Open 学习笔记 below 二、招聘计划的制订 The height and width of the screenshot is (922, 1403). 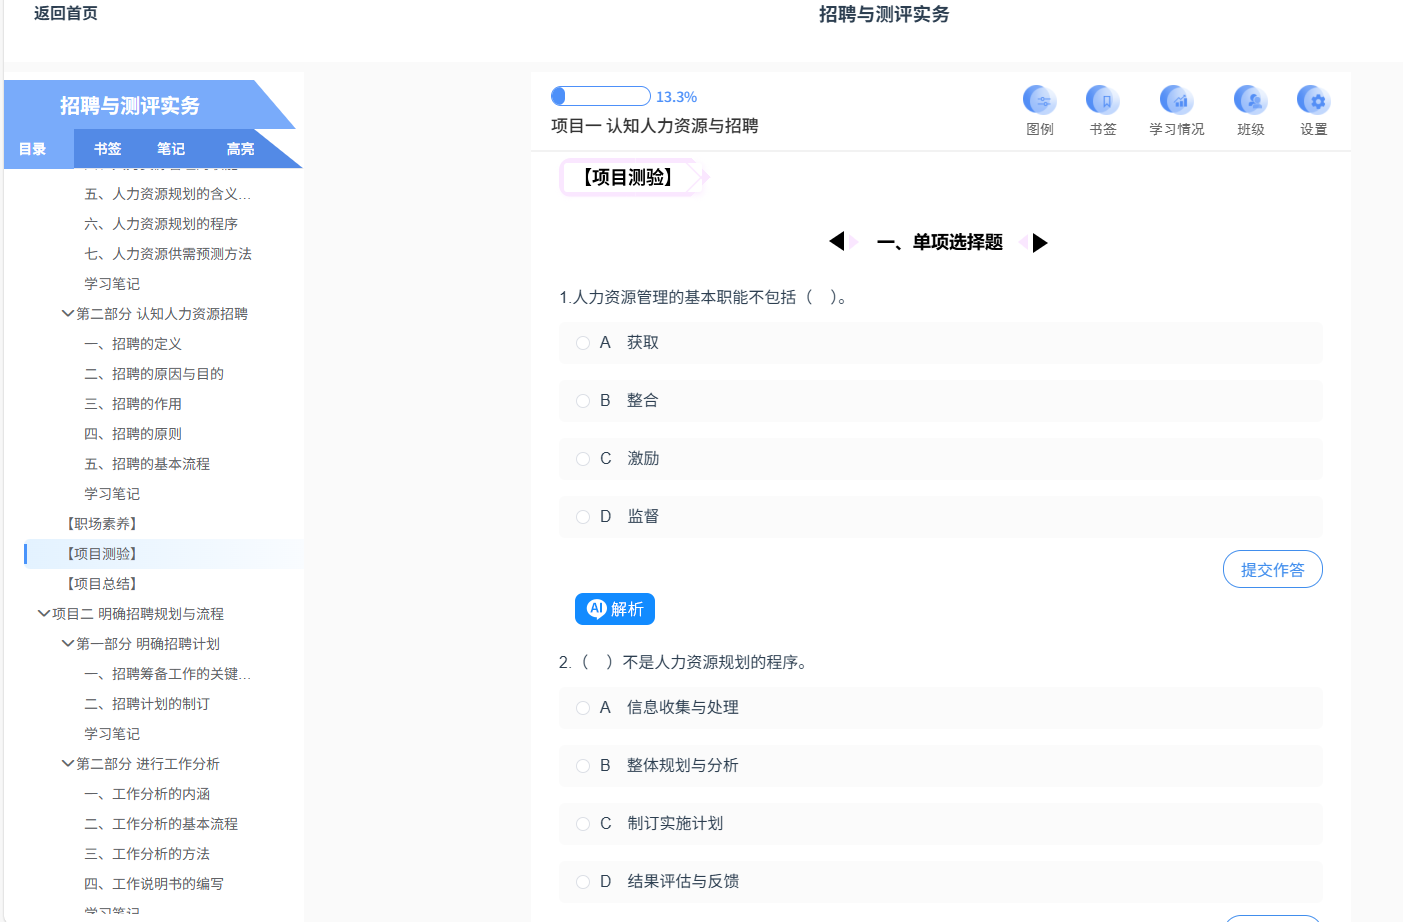coord(112,734)
